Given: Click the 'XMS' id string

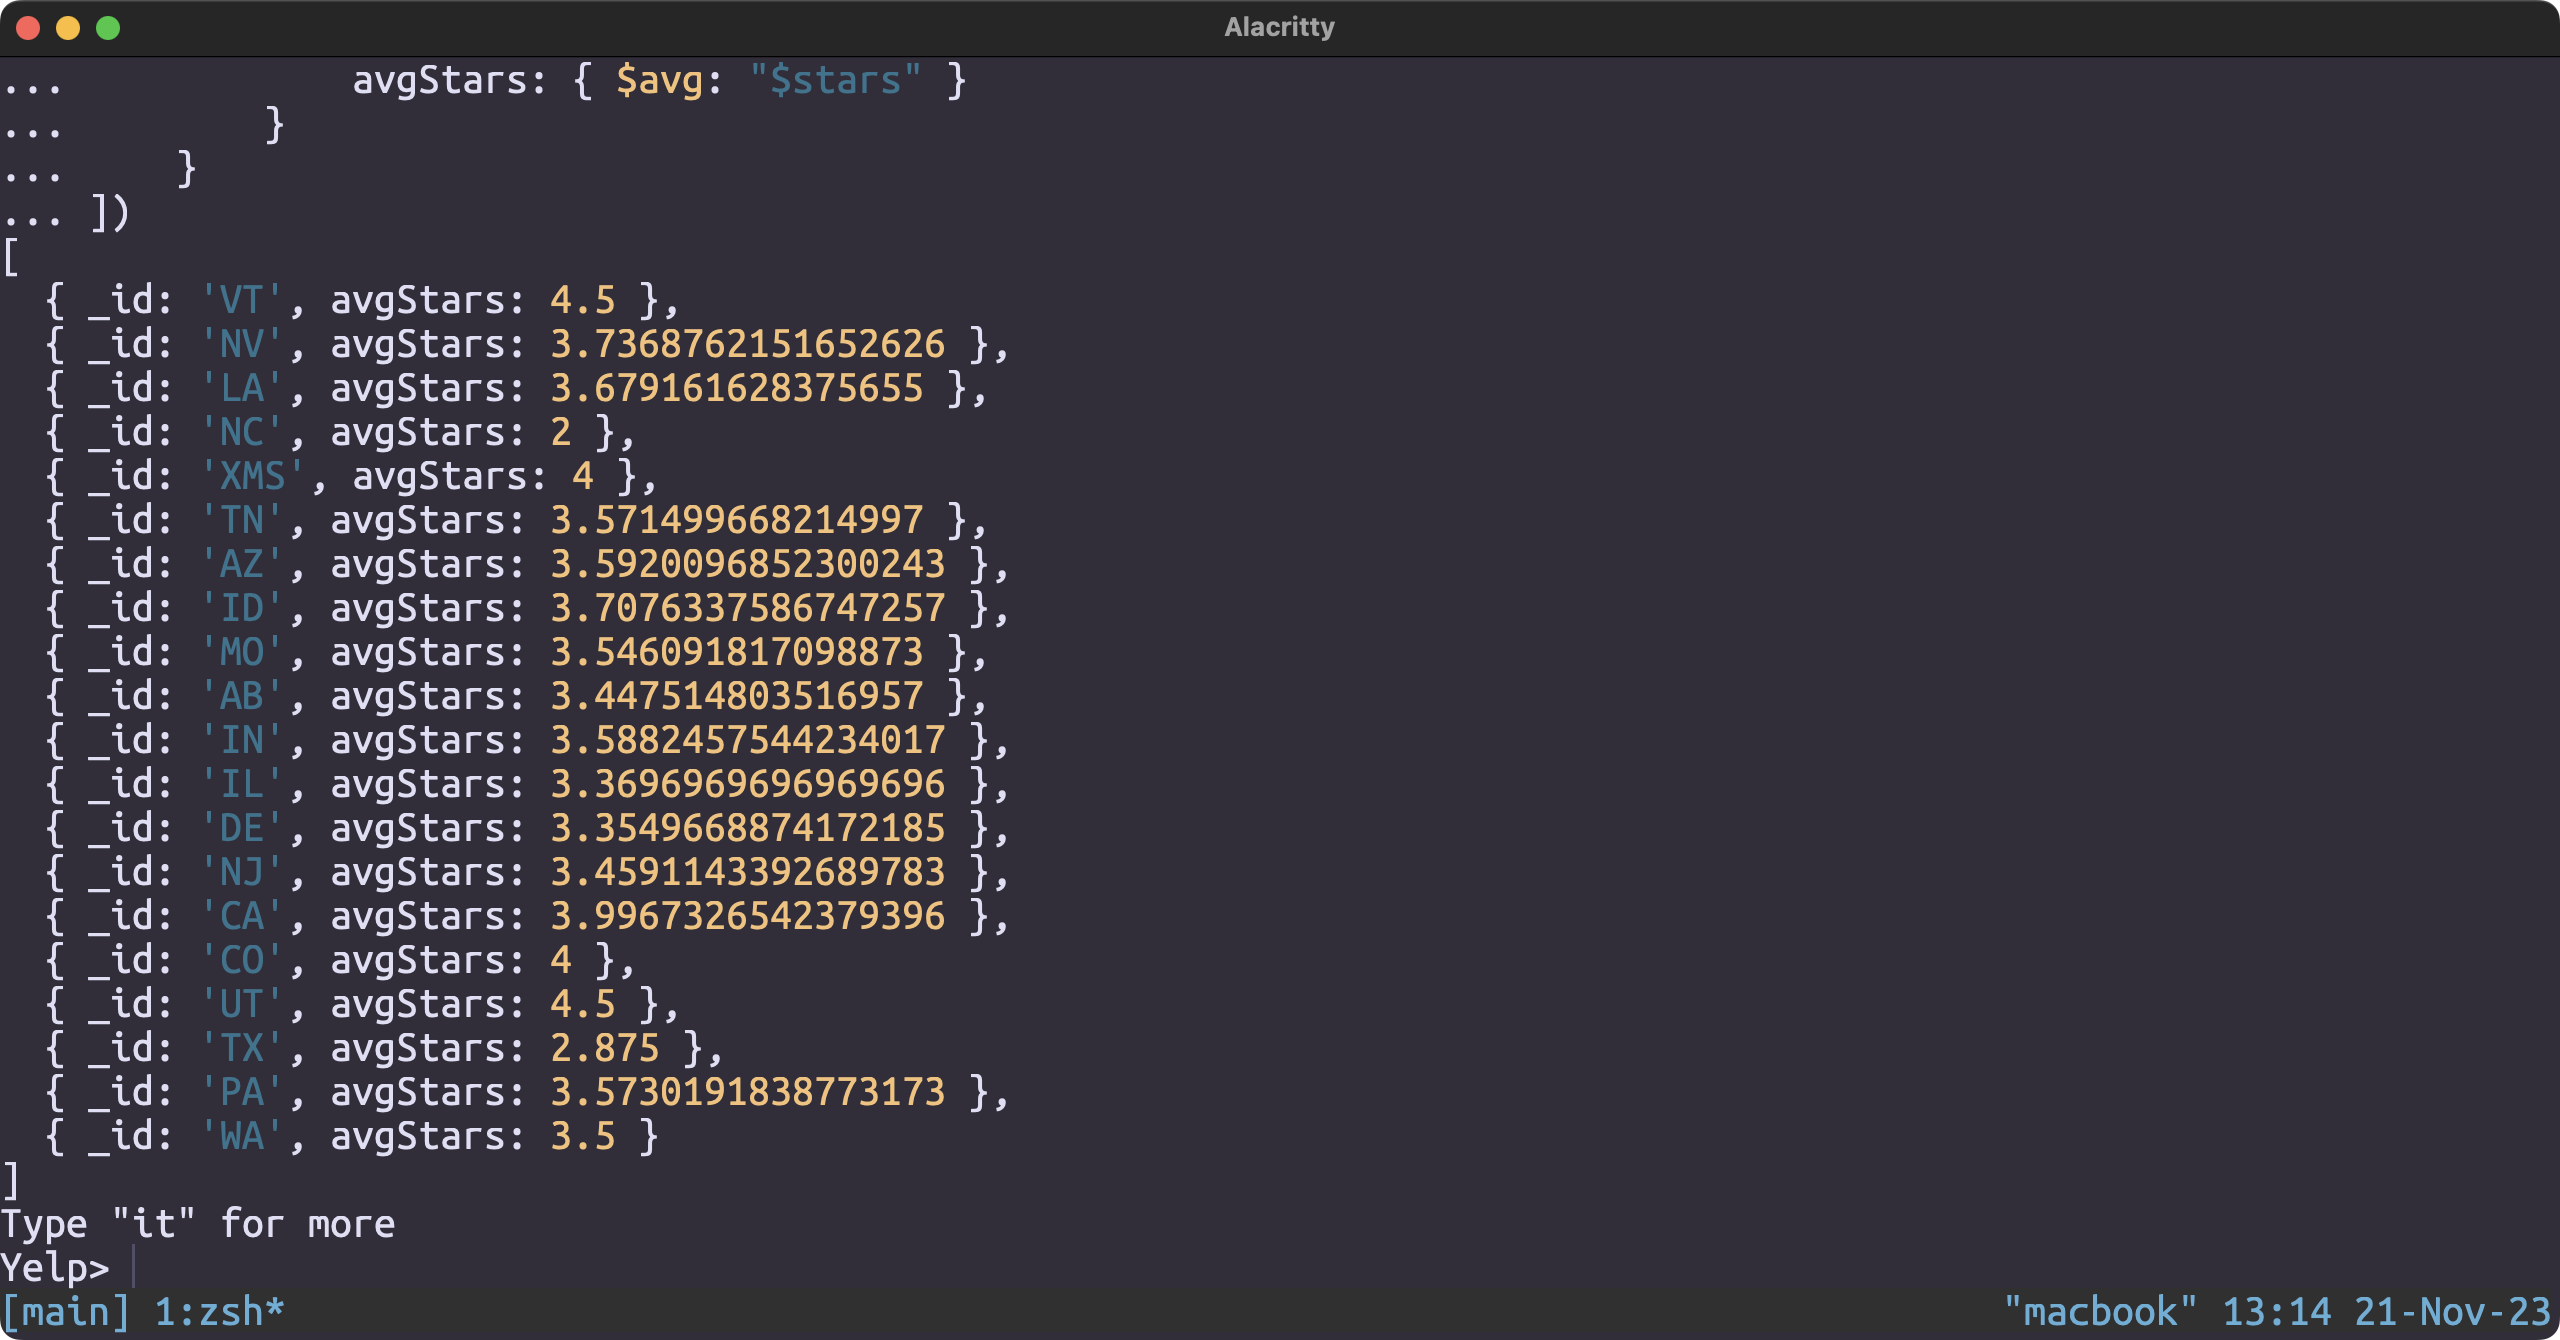Looking at the screenshot, I should 252,476.
